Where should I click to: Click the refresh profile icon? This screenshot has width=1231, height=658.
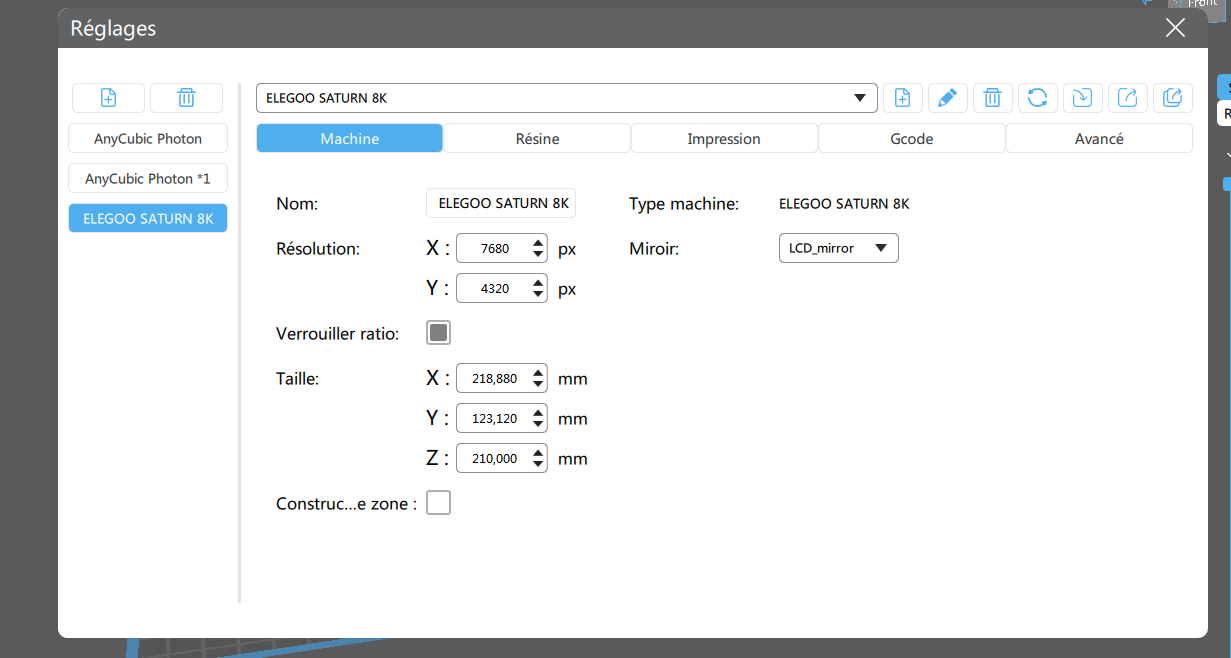pyautogui.click(x=1037, y=97)
